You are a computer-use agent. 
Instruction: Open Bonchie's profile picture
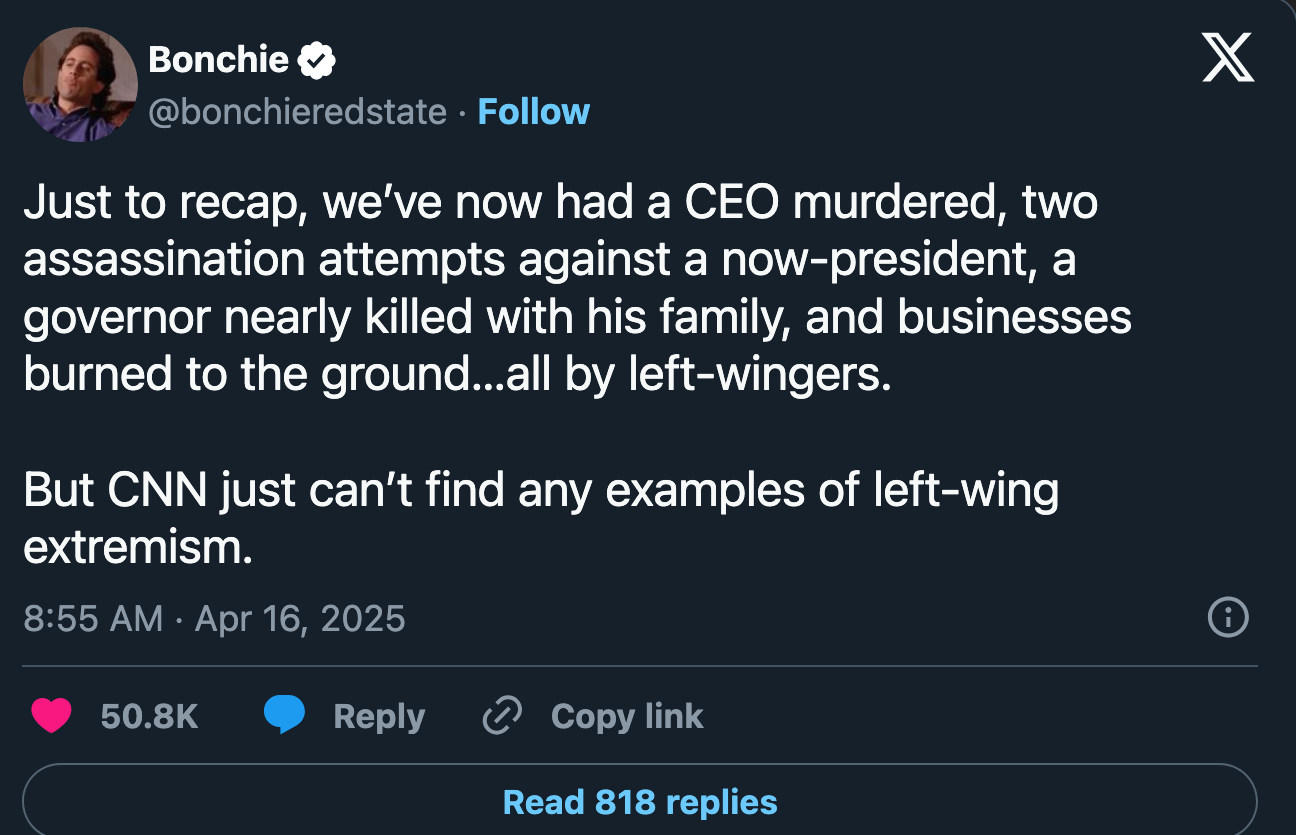80,84
